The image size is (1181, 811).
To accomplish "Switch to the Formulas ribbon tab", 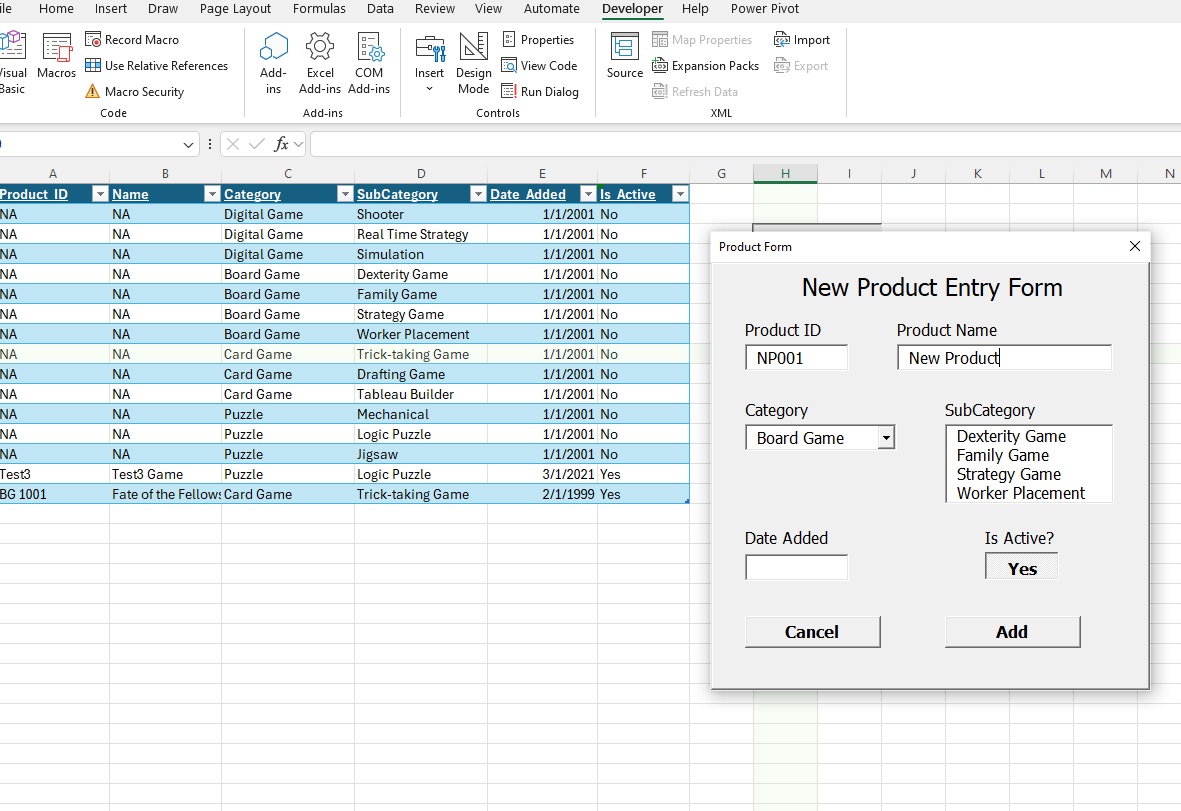I will (x=319, y=9).
